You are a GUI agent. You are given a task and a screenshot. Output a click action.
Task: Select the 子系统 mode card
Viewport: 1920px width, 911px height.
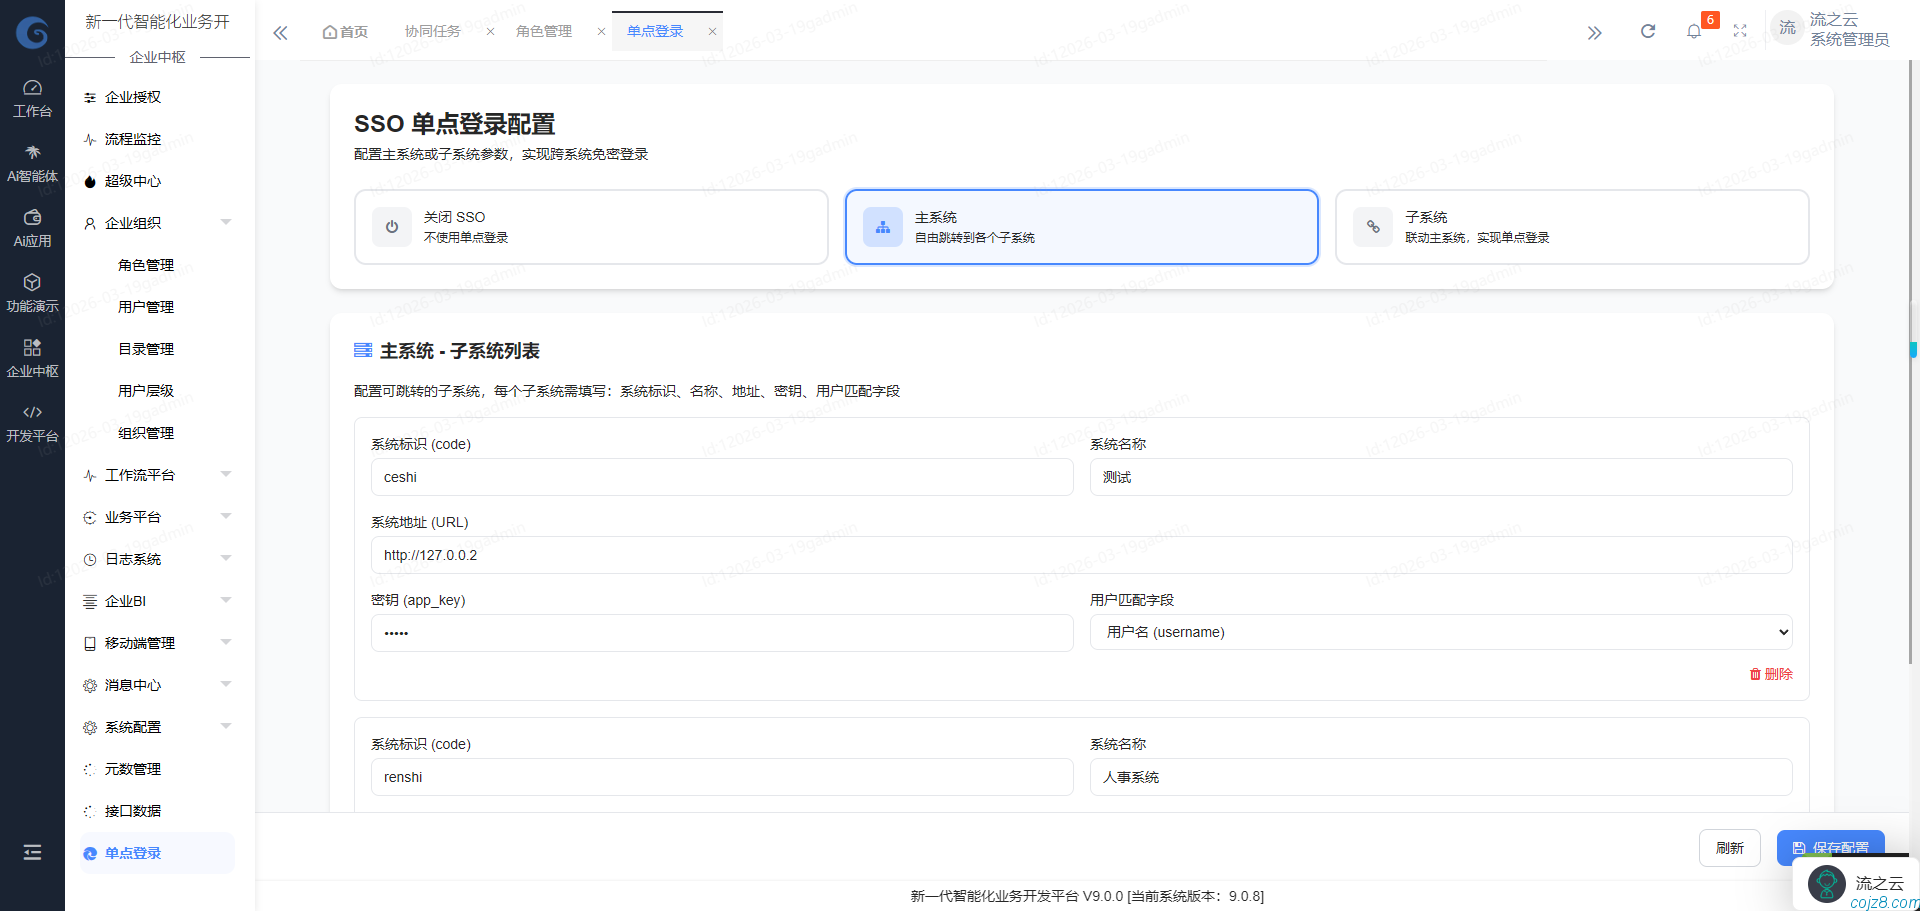click(x=1571, y=227)
